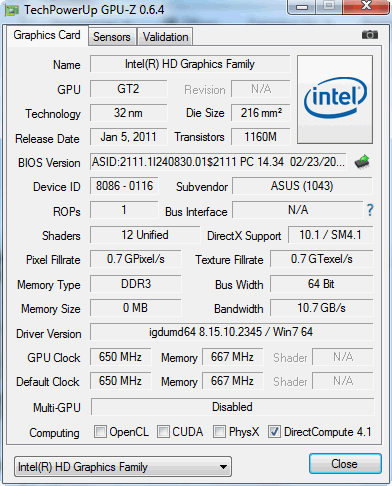Switch to the Validation tab
This screenshot has height=486, width=392.
pyautogui.click(x=165, y=37)
